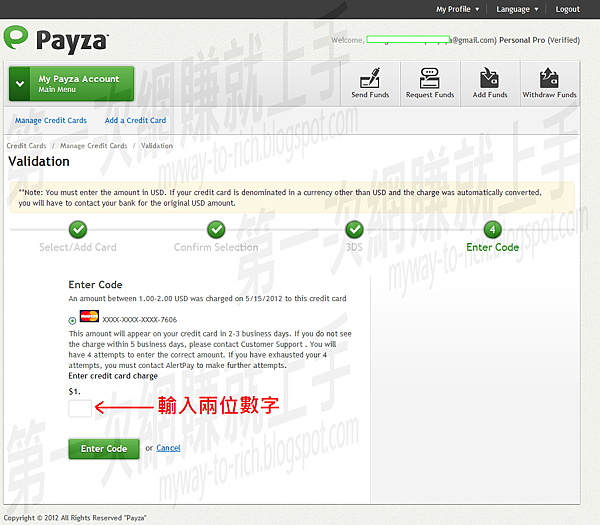The image size is (600, 525).
Task: Click the Enter Code step label
Action: point(492,248)
